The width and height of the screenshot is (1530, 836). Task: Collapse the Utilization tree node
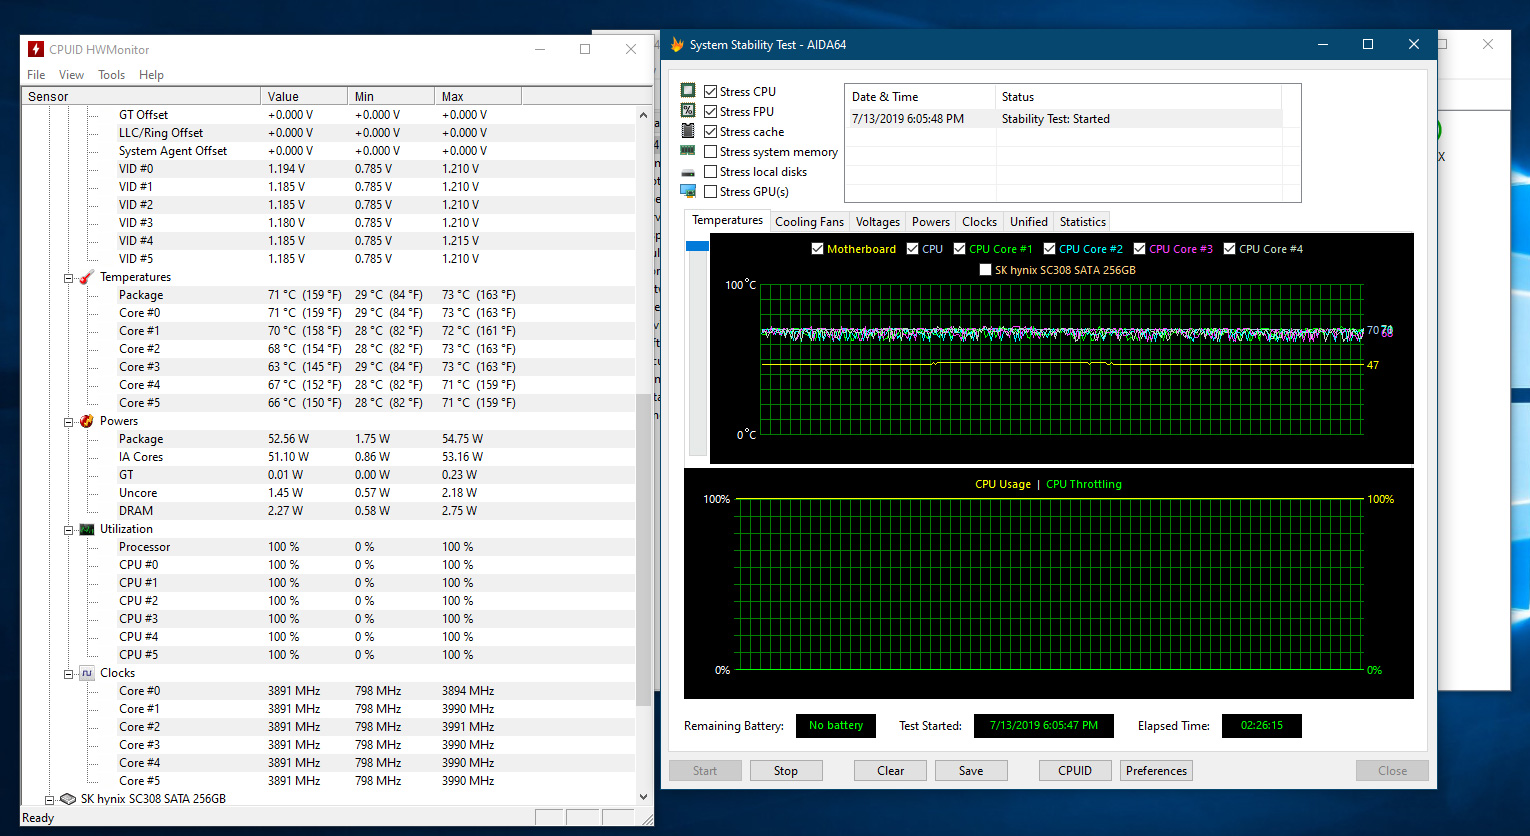(x=69, y=530)
